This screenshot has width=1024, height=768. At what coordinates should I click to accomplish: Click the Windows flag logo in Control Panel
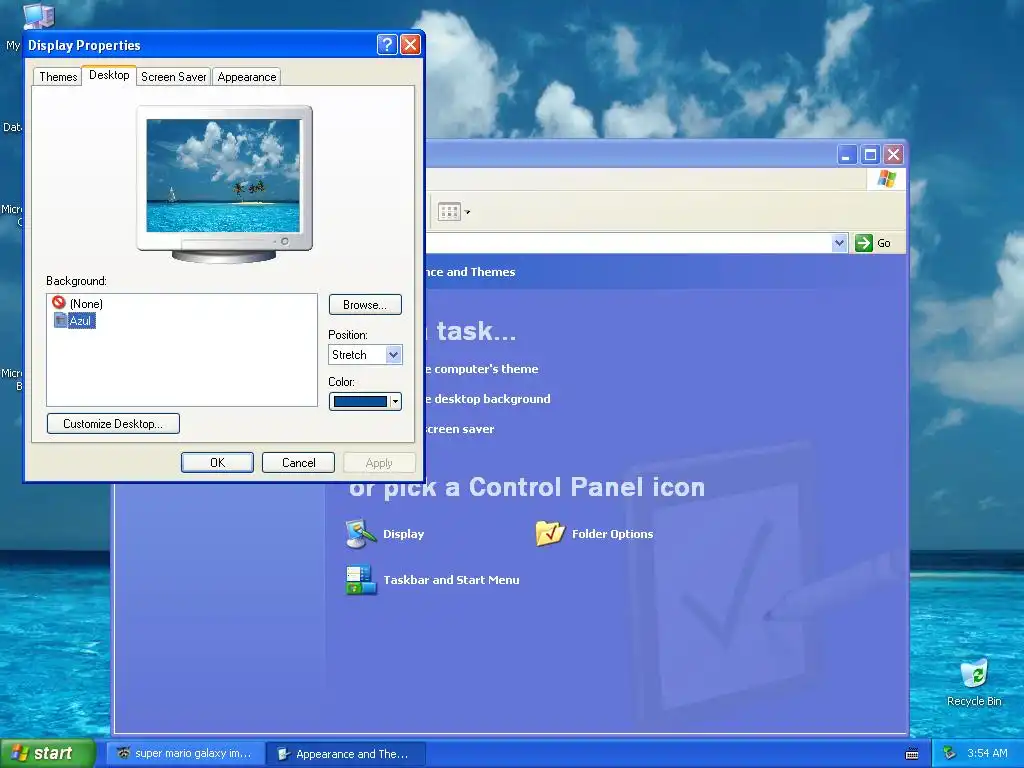(x=886, y=178)
